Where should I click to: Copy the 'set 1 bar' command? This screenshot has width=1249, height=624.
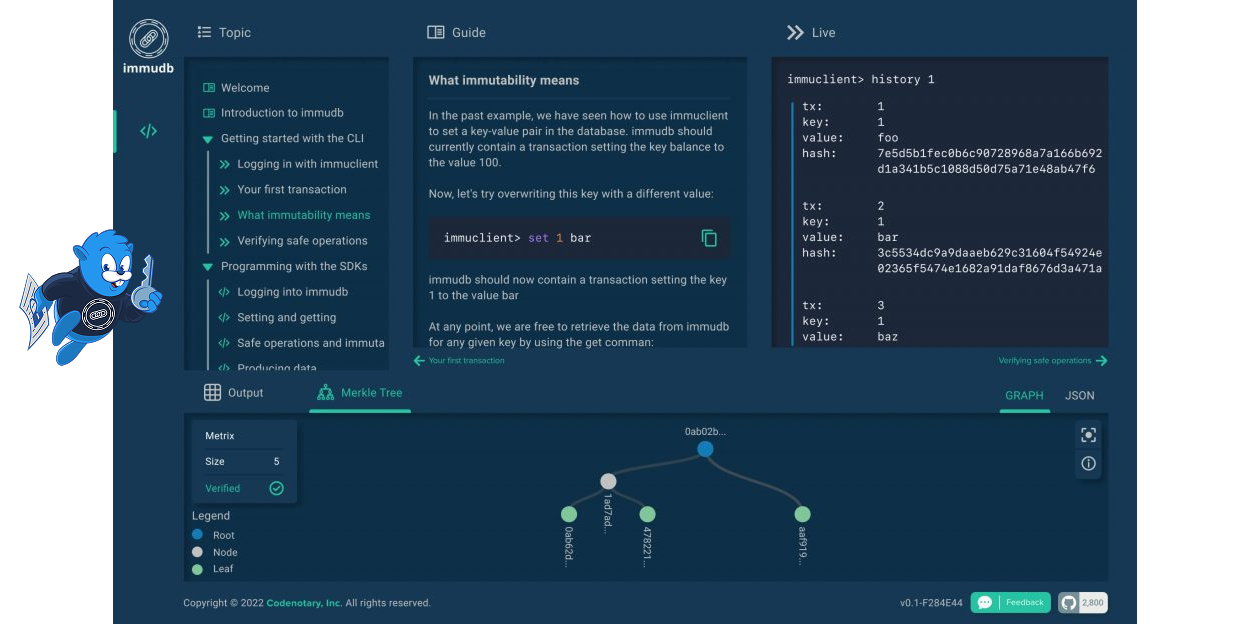709,238
